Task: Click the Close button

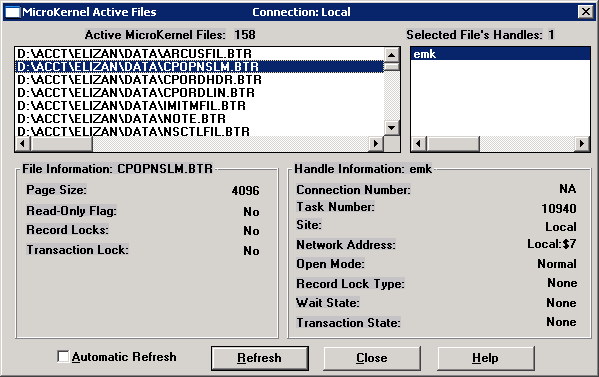Action: pos(372,358)
